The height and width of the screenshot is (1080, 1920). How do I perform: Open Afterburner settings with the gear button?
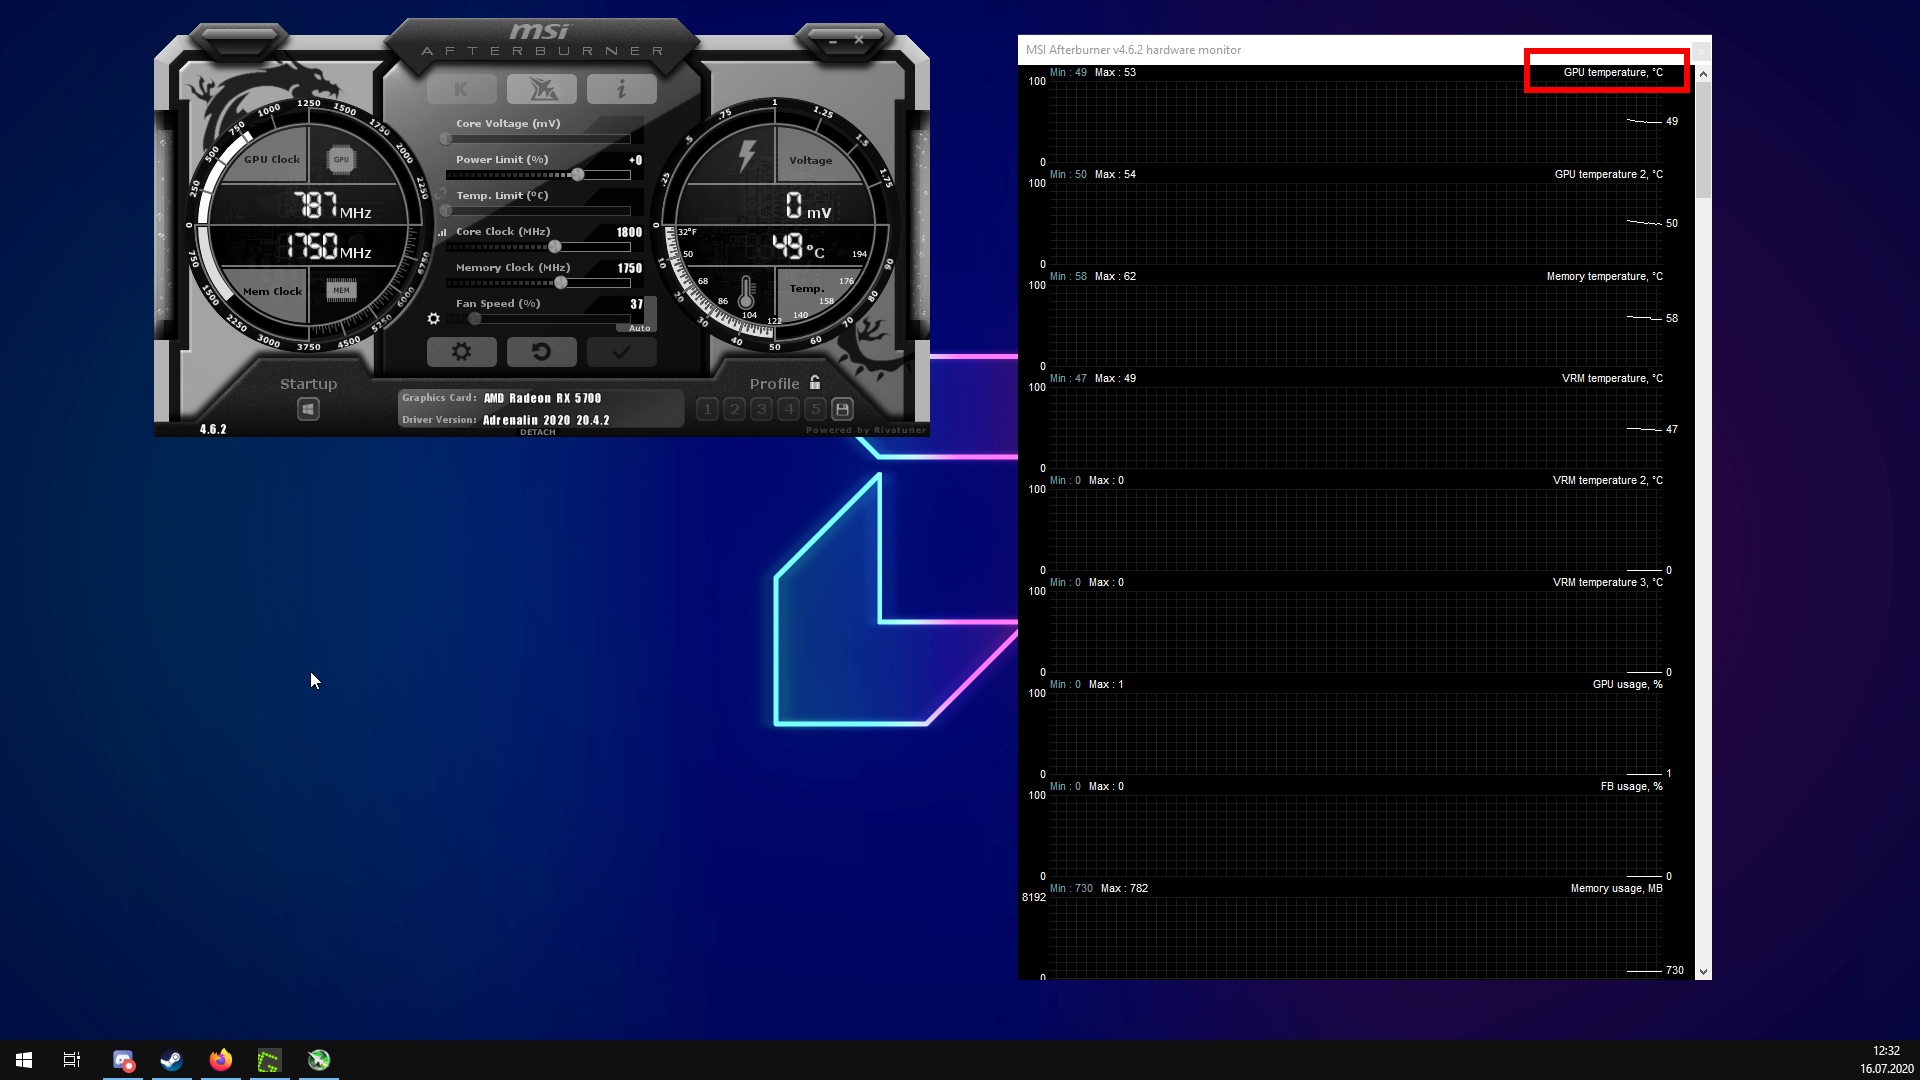click(x=461, y=351)
